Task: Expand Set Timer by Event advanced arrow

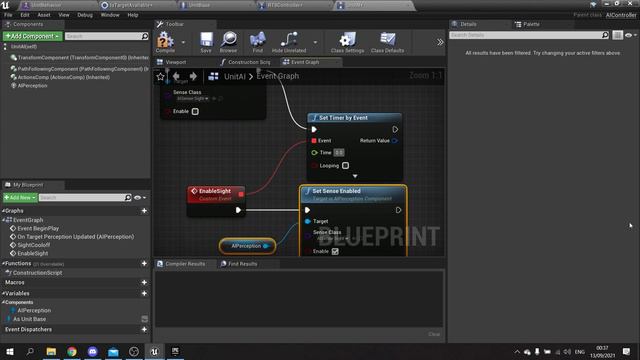Action: tap(355, 176)
